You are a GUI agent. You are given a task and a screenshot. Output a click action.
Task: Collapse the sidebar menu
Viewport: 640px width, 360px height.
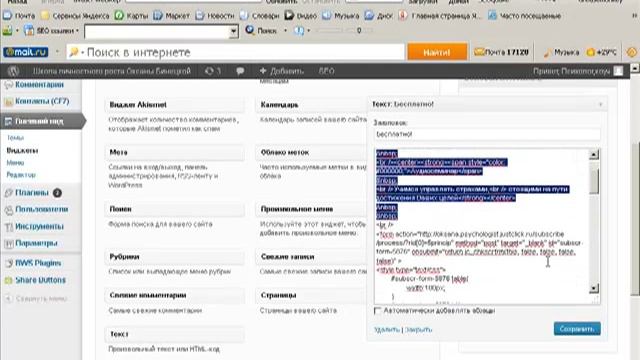click(36, 299)
